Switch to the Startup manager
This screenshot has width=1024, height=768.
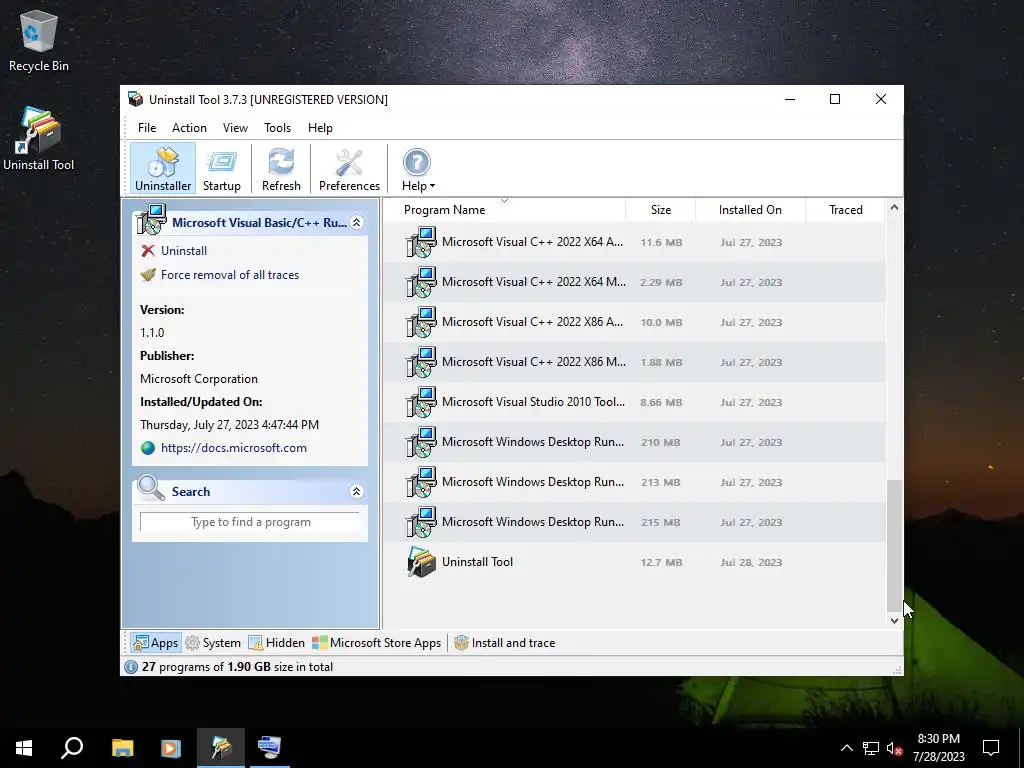[221, 168]
